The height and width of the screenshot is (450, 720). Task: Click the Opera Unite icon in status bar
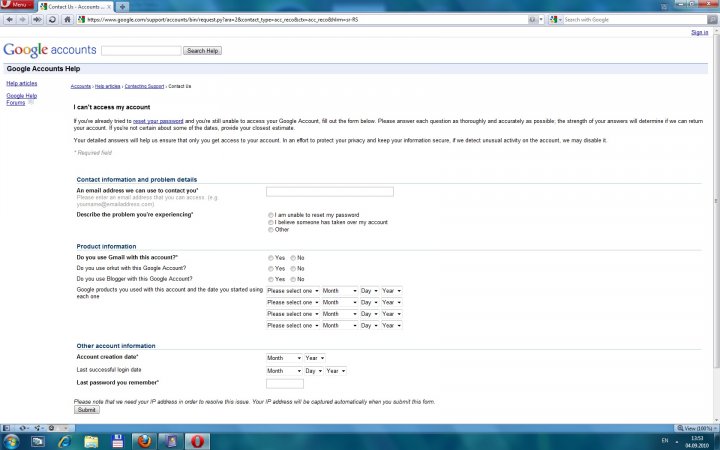[38, 428]
